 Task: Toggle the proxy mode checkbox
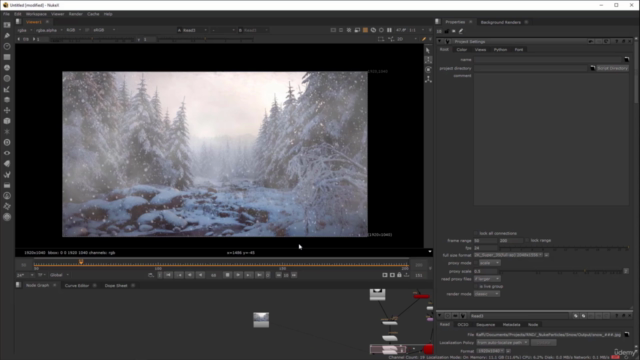[476, 263]
